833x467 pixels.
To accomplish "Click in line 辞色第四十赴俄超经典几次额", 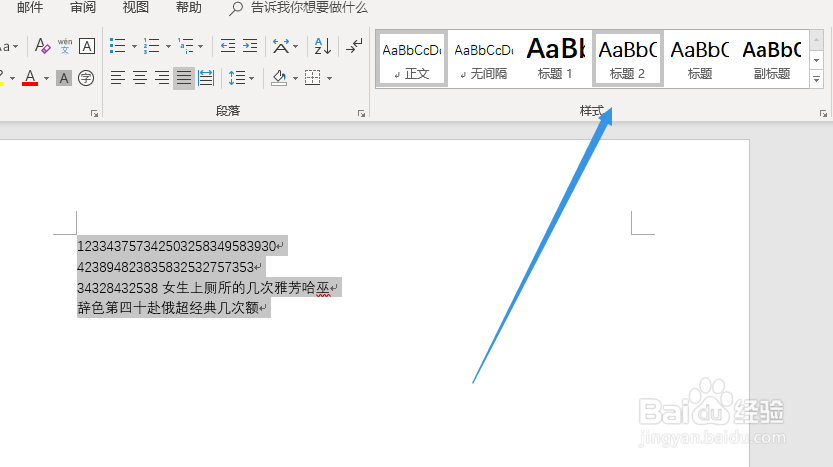I will coord(168,308).
